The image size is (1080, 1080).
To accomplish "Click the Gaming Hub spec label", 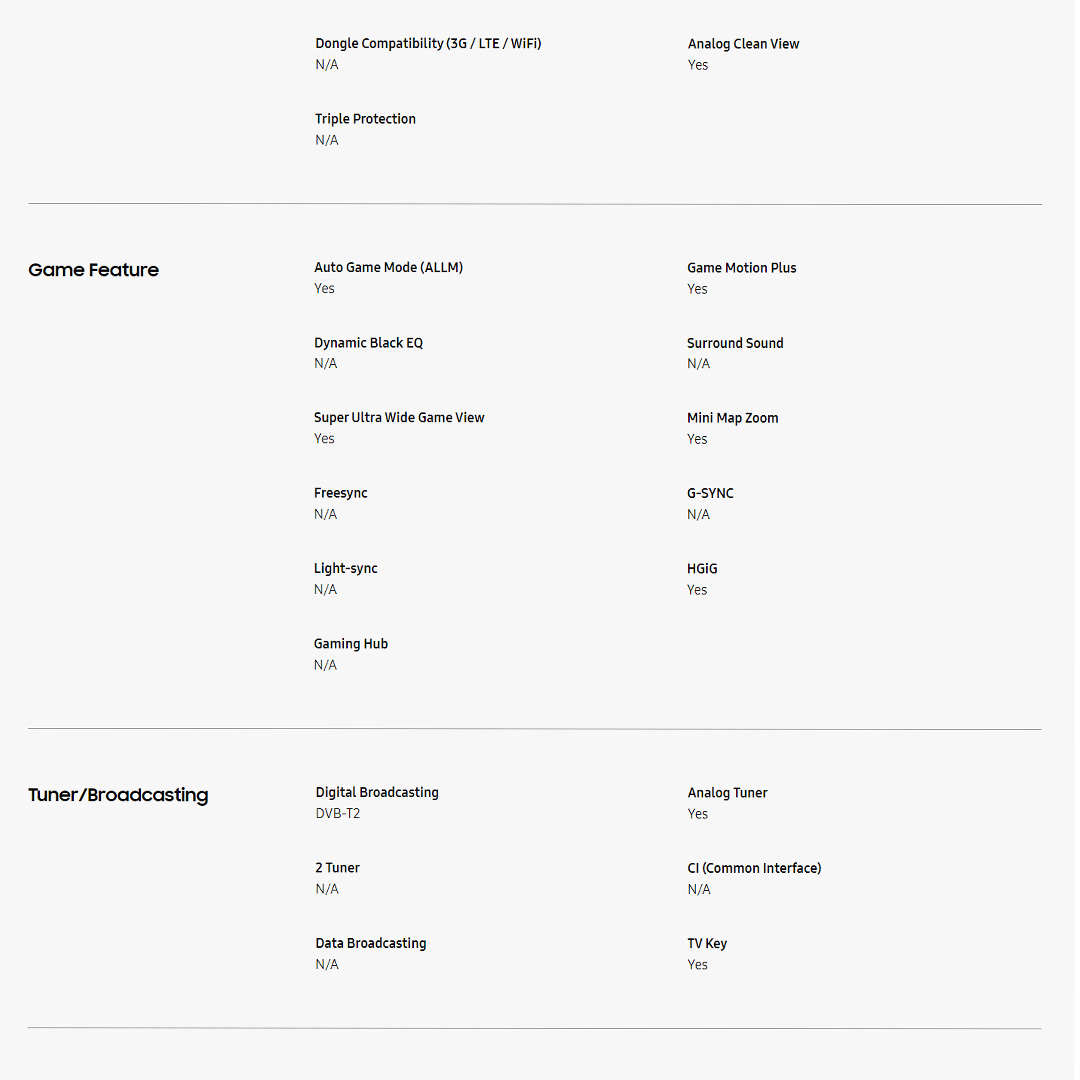I will coord(350,644).
